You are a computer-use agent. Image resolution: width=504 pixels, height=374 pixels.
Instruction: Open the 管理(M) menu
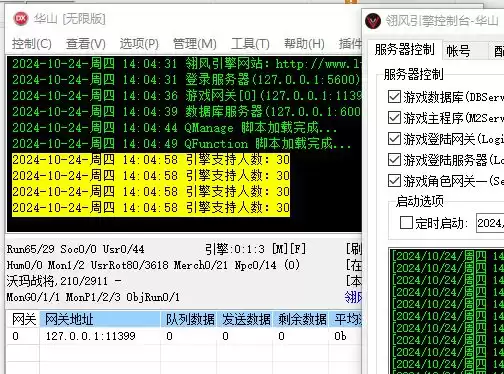(x=194, y=44)
